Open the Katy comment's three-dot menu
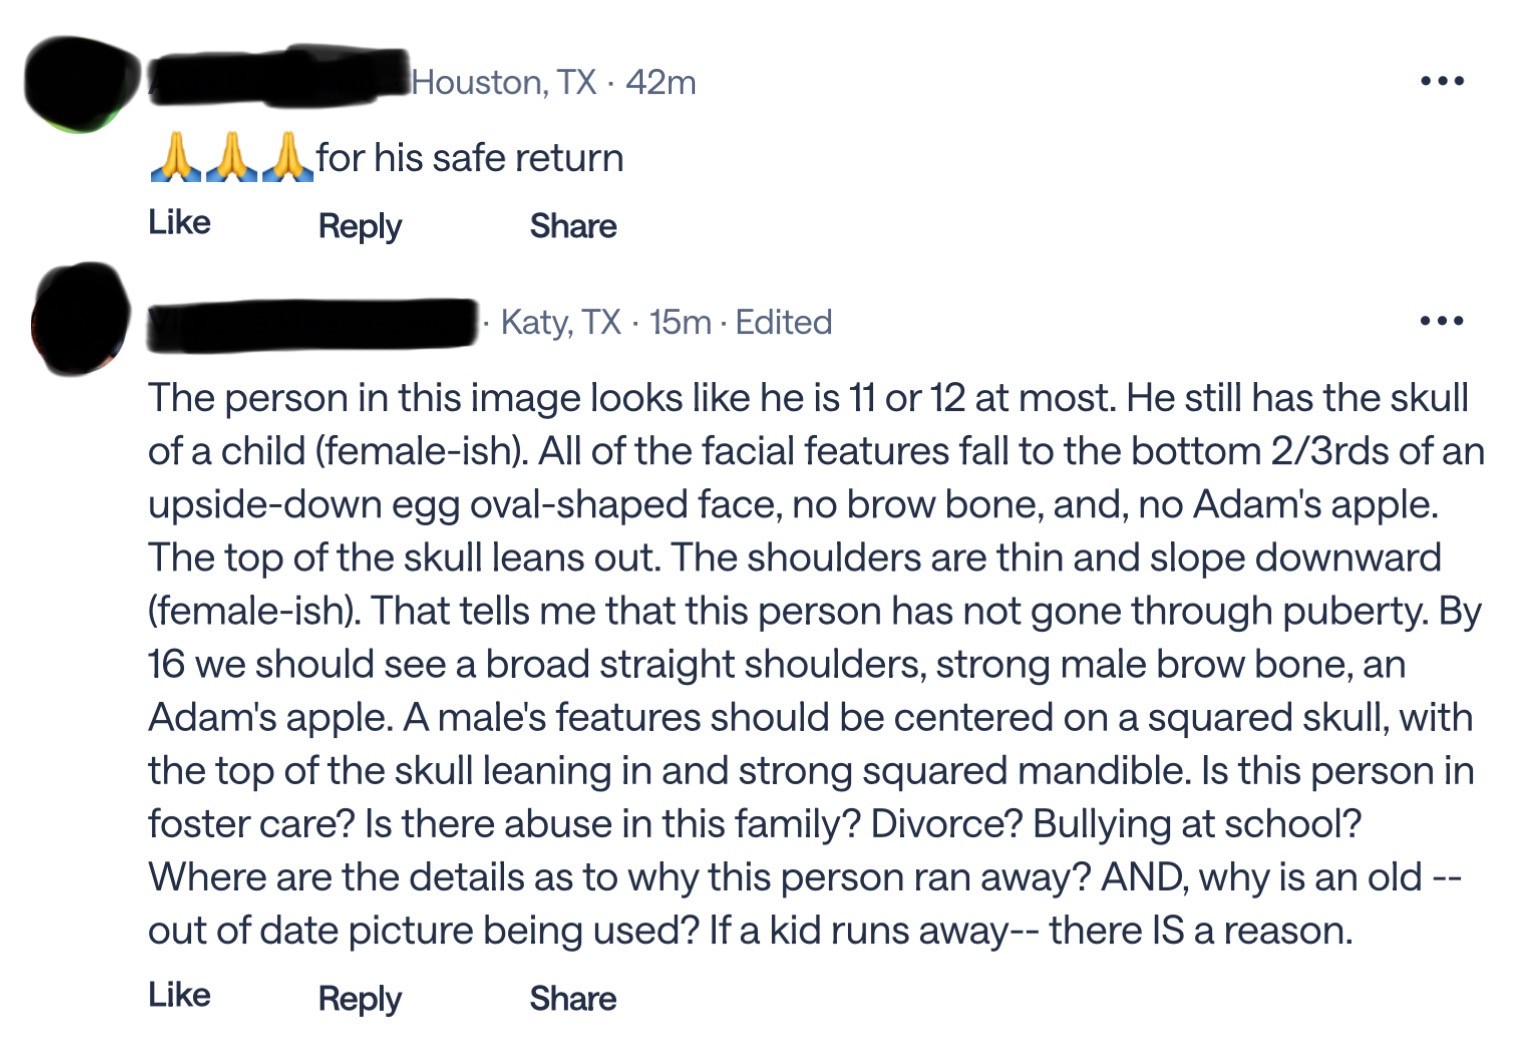 click(1442, 321)
